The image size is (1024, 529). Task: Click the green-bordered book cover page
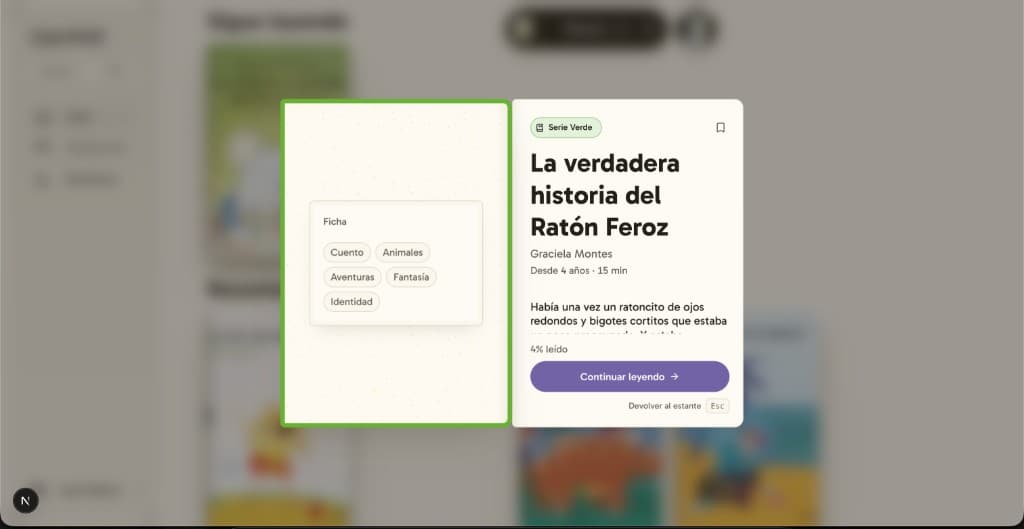[396, 263]
